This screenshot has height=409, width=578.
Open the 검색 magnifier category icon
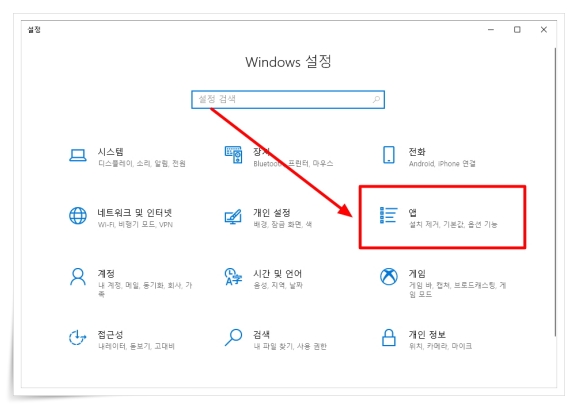[233, 338]
